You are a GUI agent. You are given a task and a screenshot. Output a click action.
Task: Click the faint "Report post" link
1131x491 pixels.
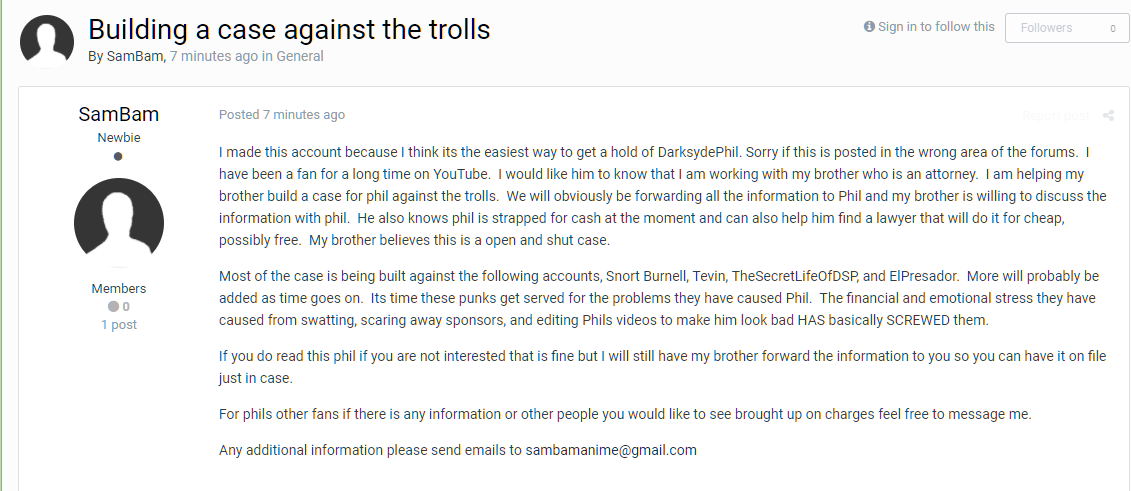[x=1056, y=116]
